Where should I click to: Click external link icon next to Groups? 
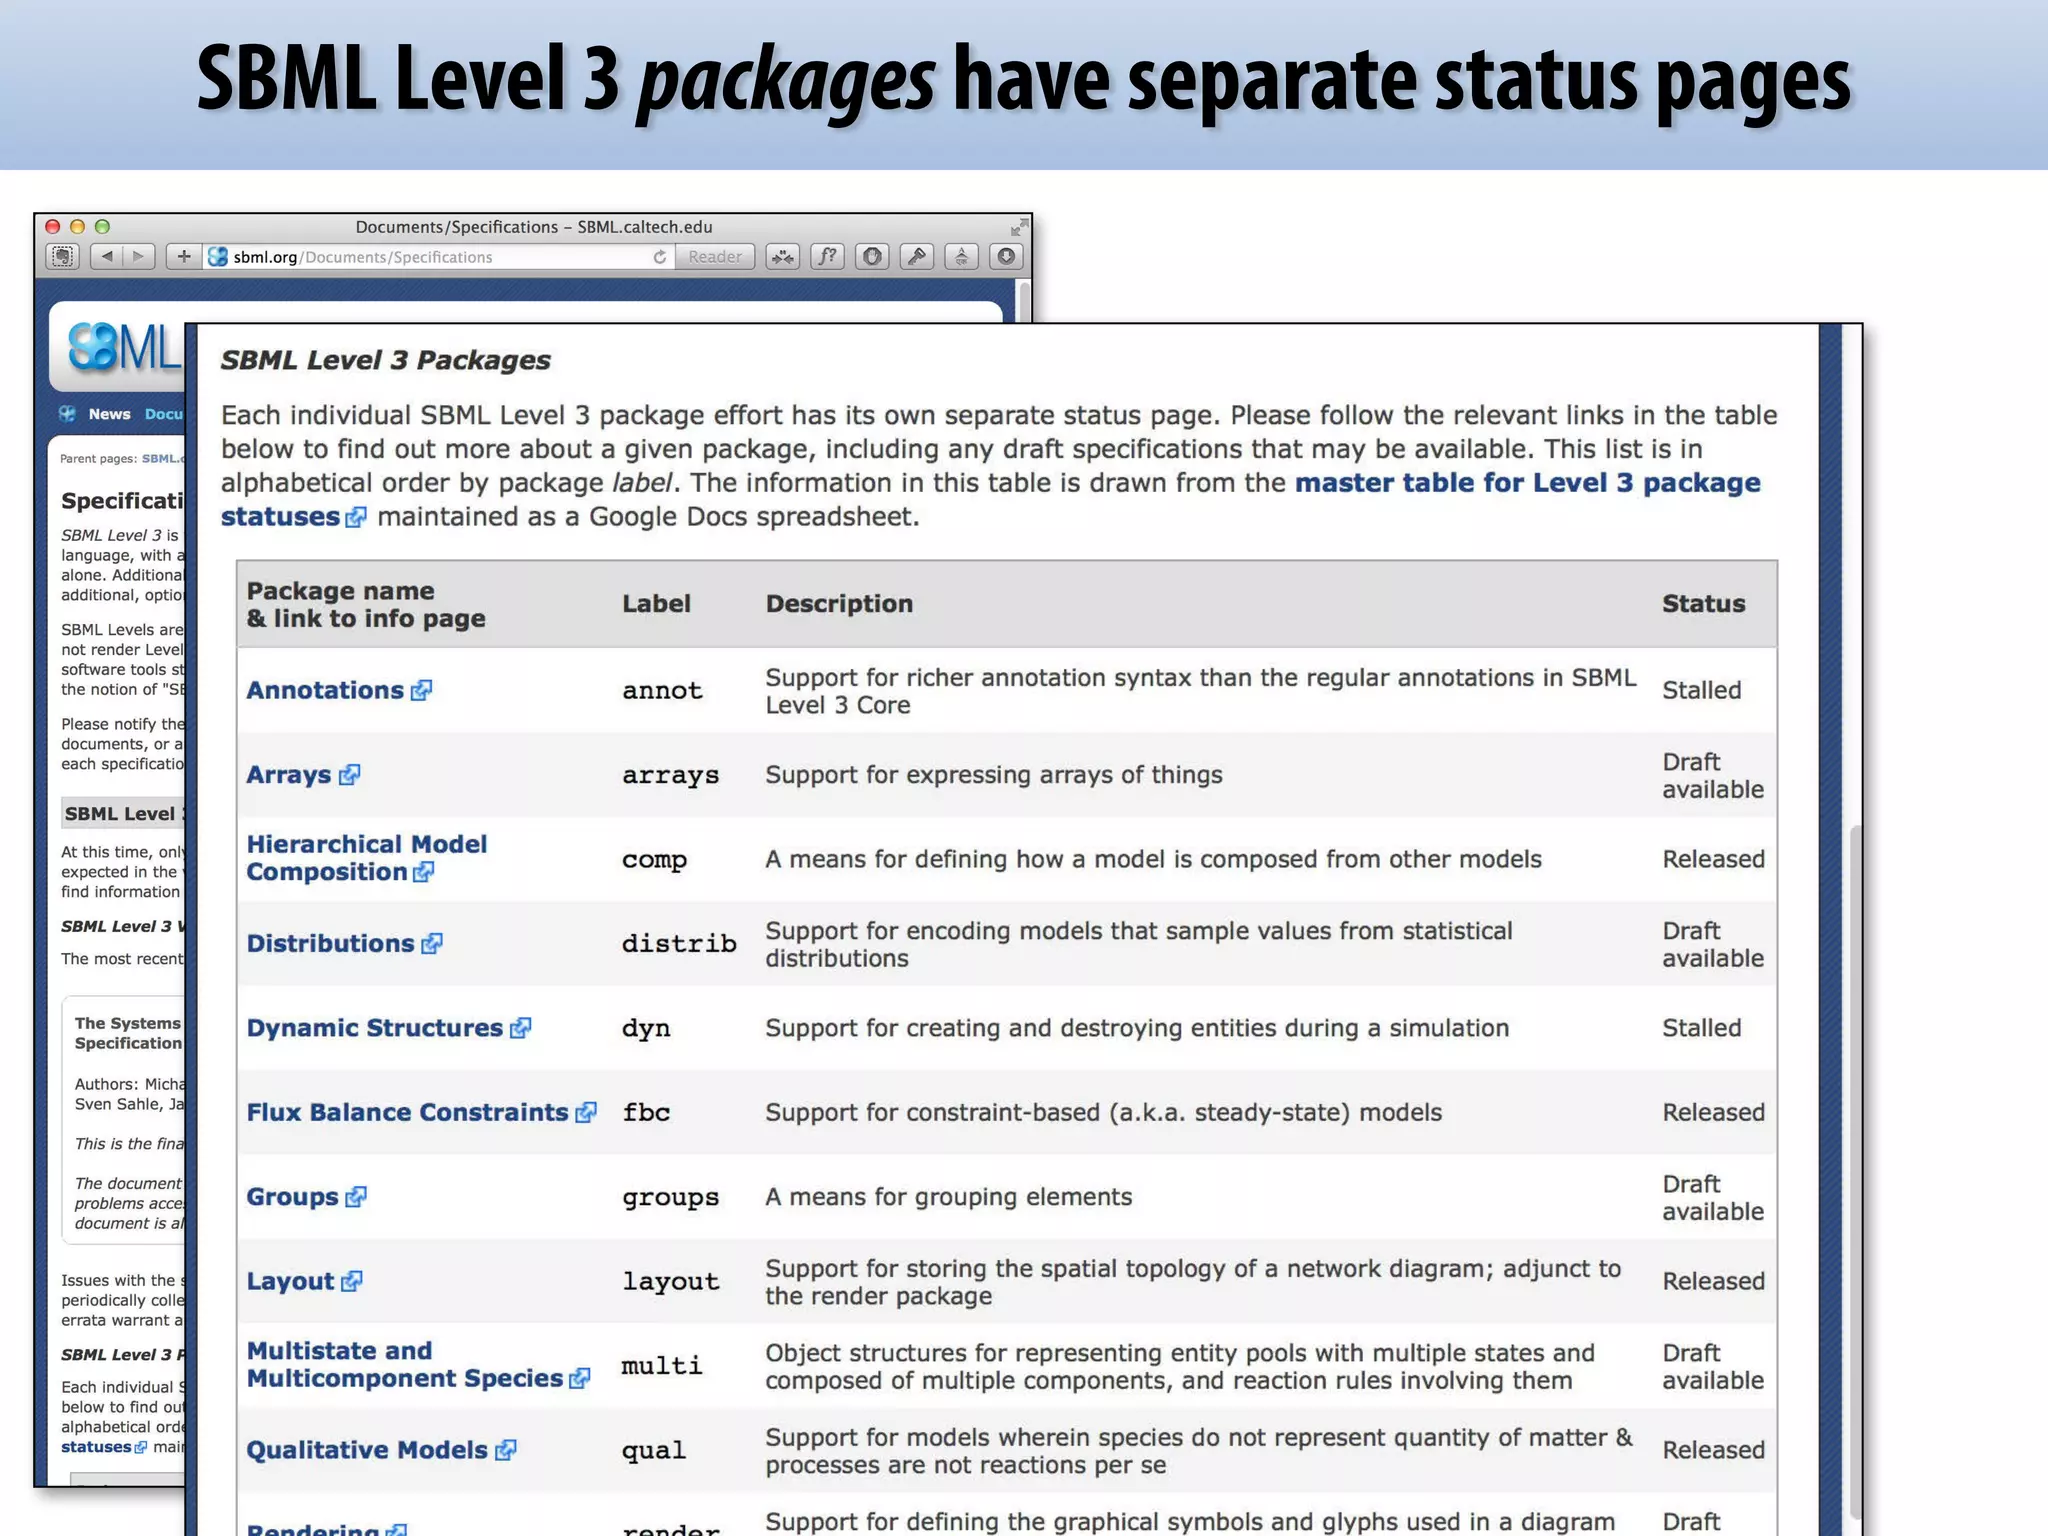356,1197
